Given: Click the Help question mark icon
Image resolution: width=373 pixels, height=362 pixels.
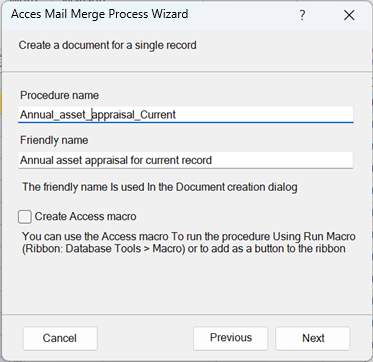Looking at the screenshot, I should [x=302, y=15].
